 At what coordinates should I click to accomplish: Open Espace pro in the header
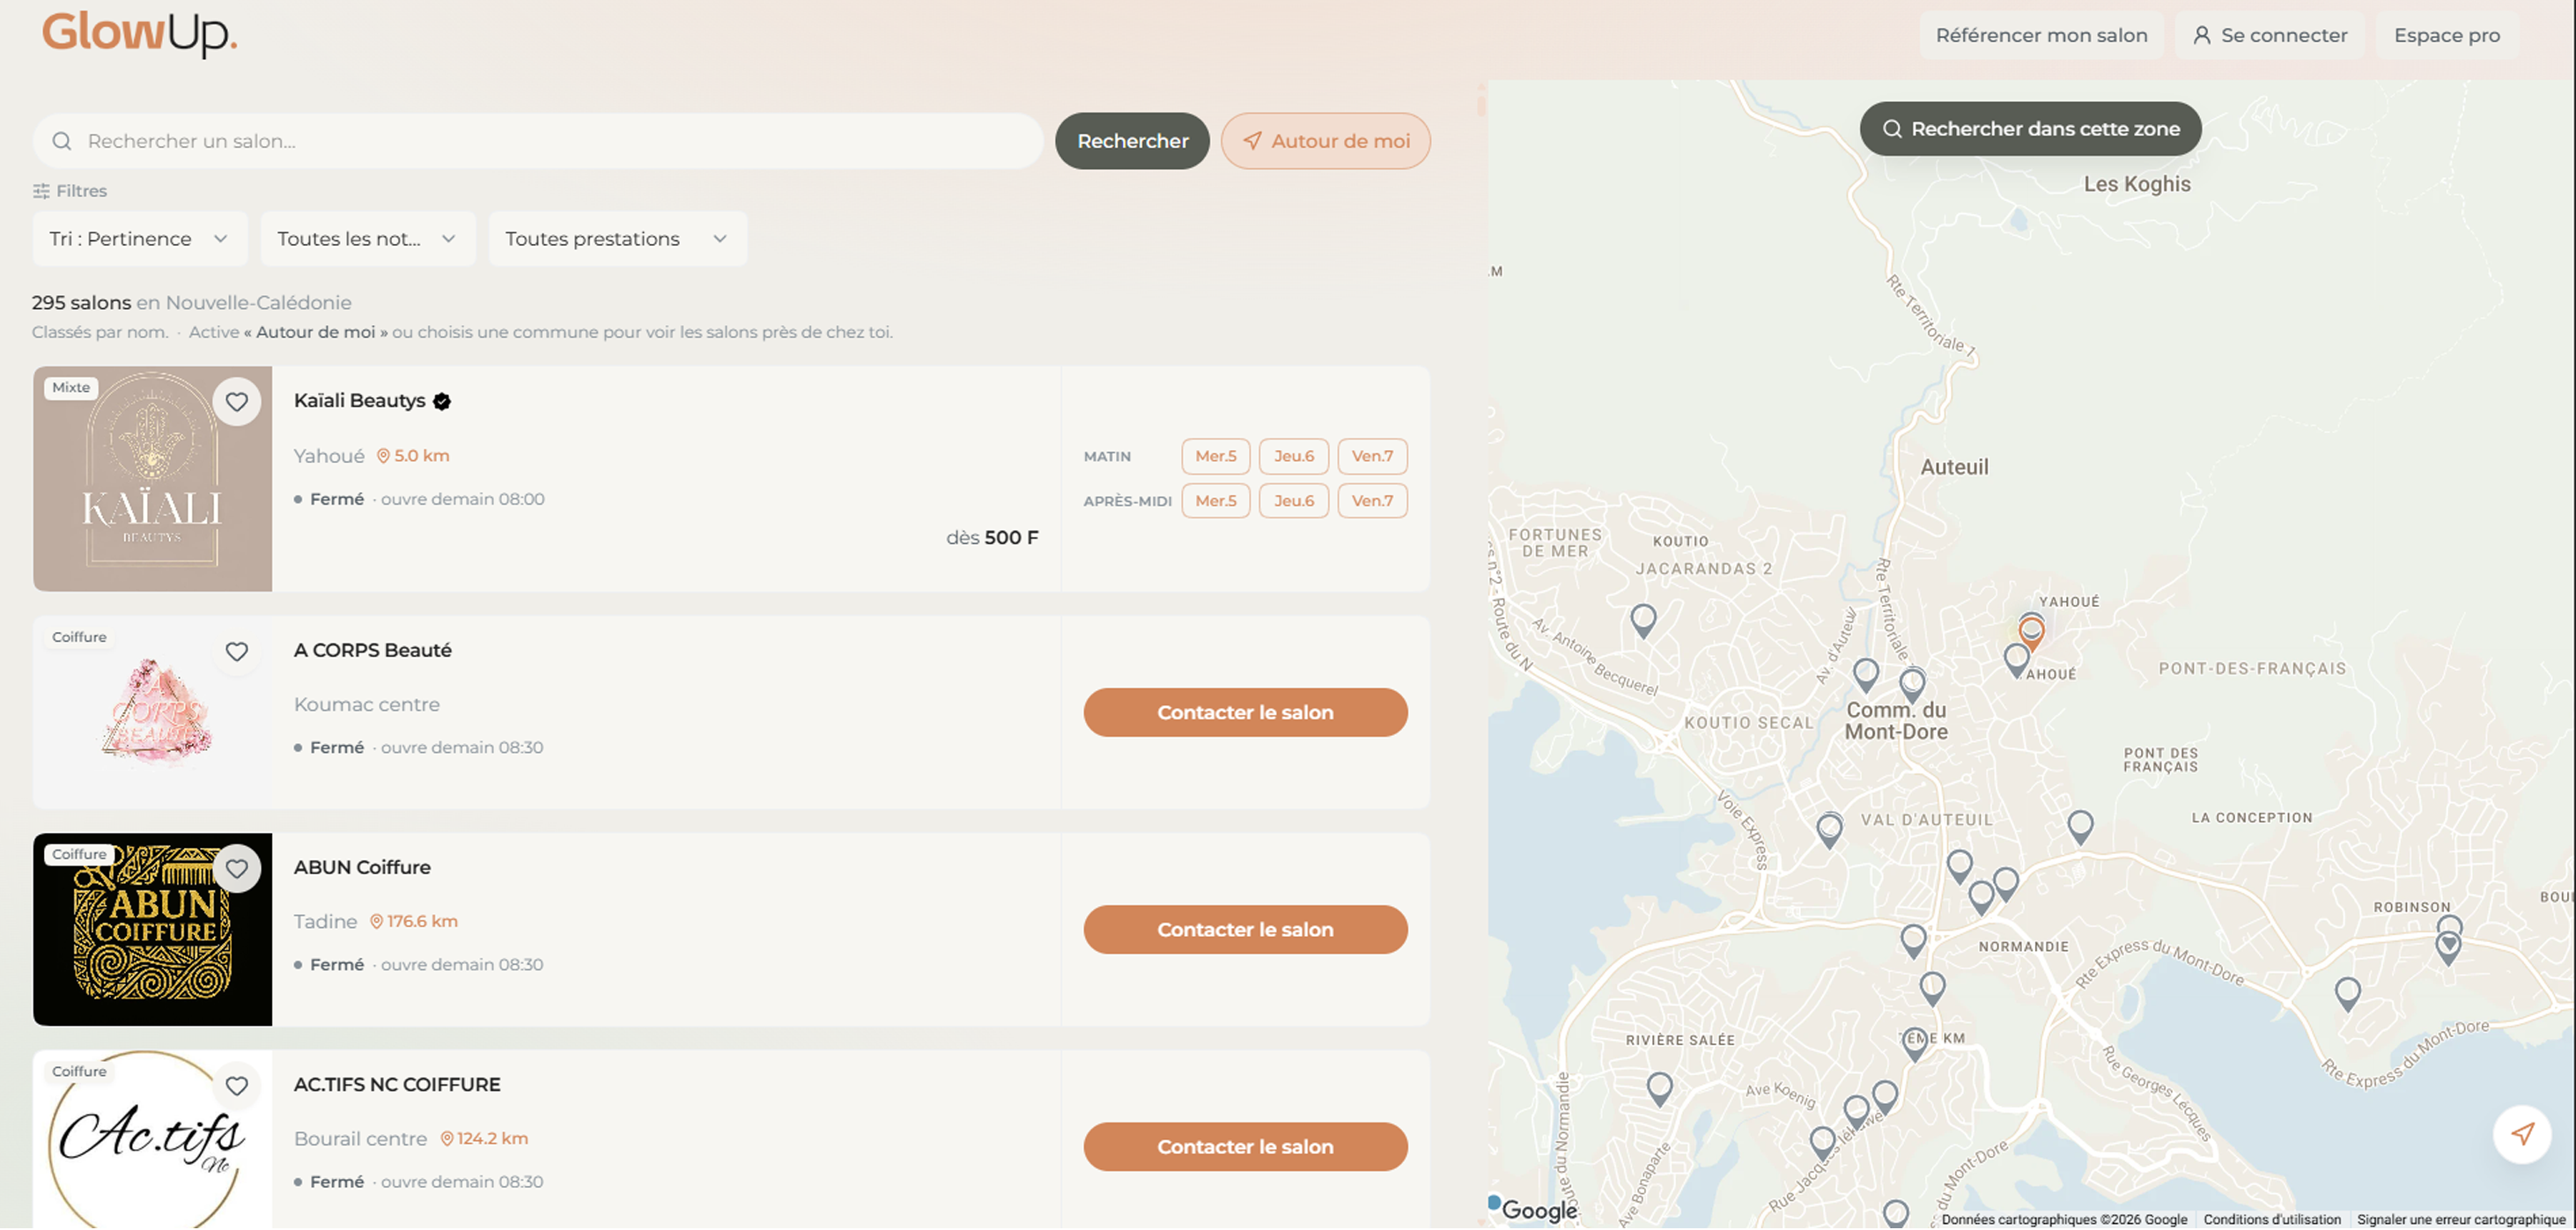pos(2446,36)
